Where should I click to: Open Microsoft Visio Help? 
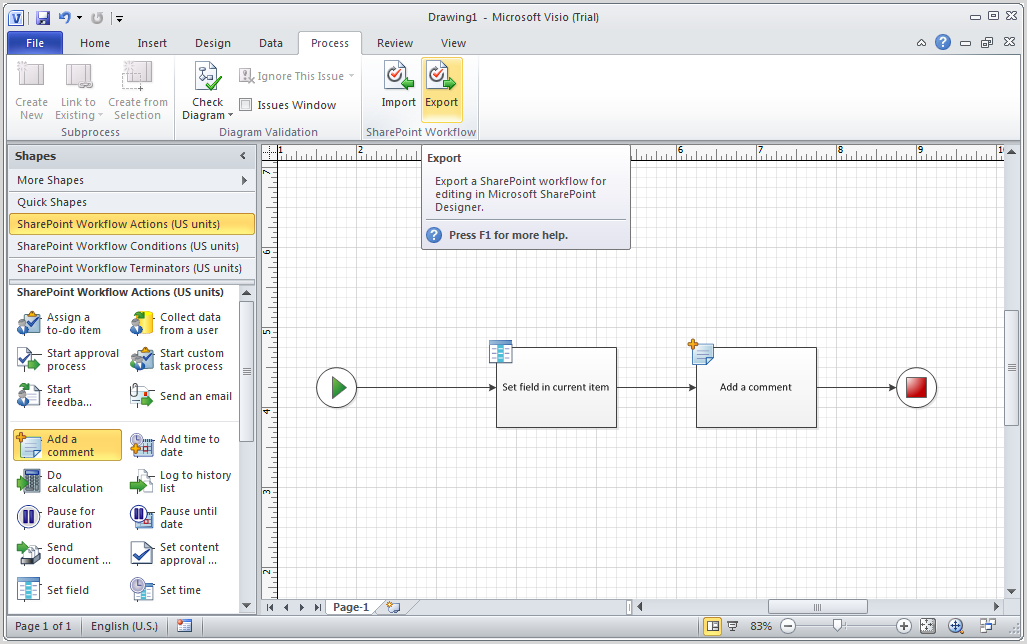[x=943, y=43]
